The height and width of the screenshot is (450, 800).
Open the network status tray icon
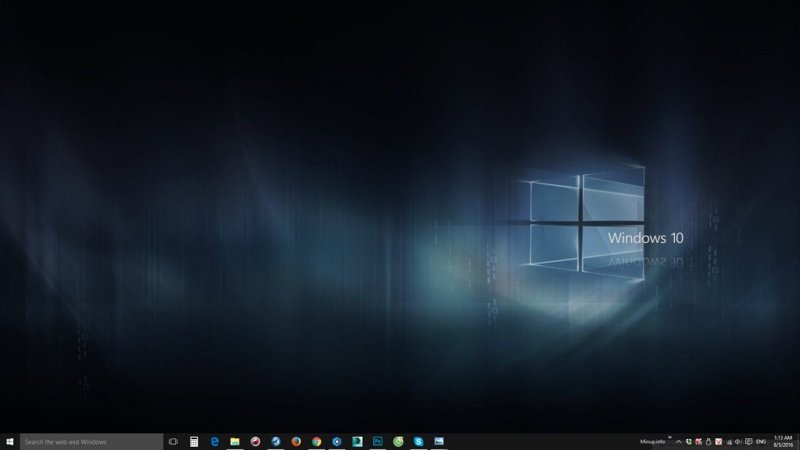[729, 442]
